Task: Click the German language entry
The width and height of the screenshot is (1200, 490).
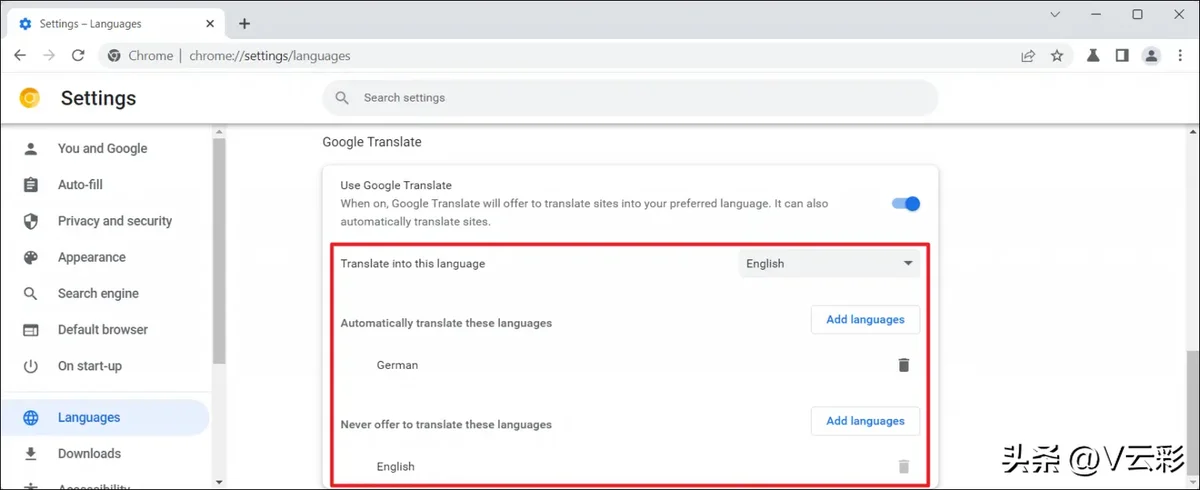Action: coord(397,365)
